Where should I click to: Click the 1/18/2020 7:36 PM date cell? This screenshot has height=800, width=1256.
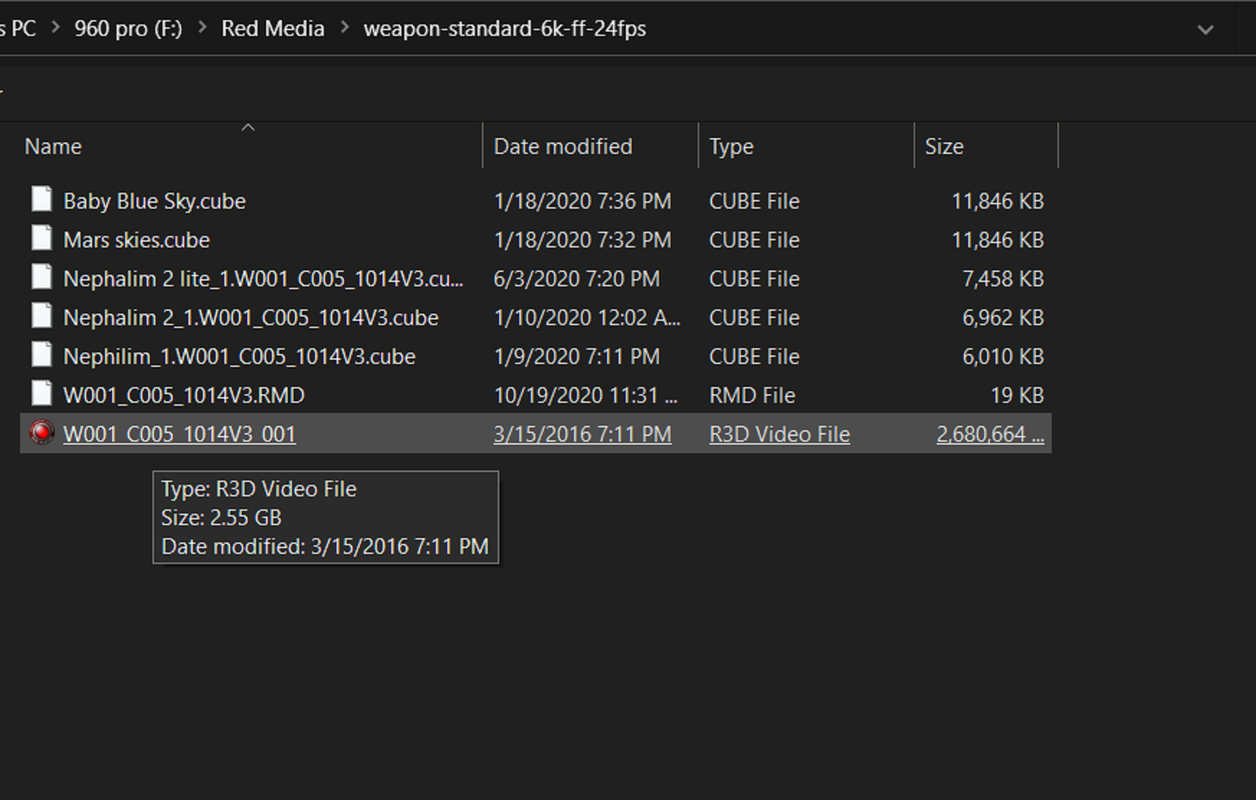point(582,201)
